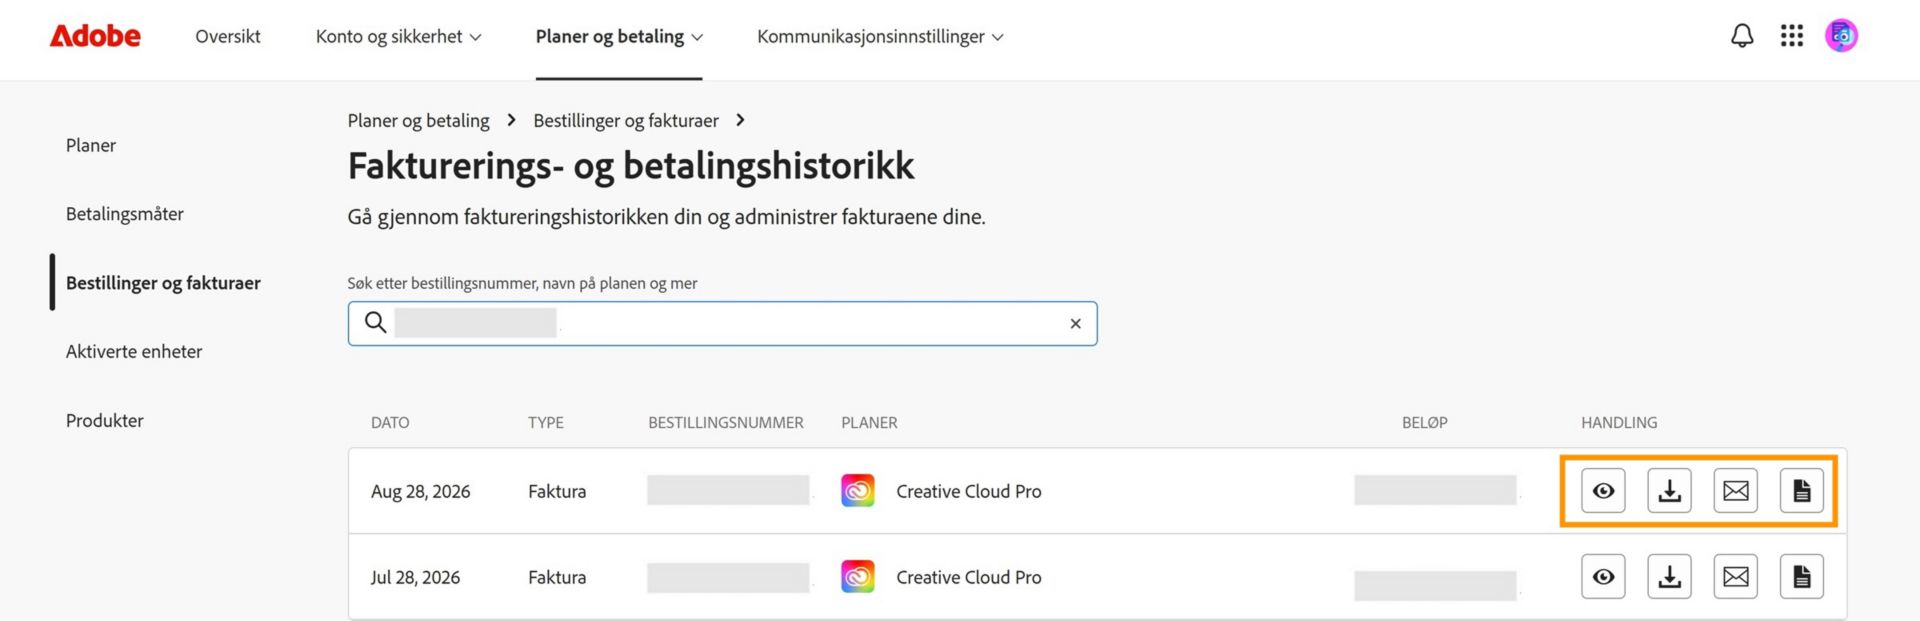This screenshot has width=1920, height=621.
Task: Click the PLANER column header
Action: point(869,423)
